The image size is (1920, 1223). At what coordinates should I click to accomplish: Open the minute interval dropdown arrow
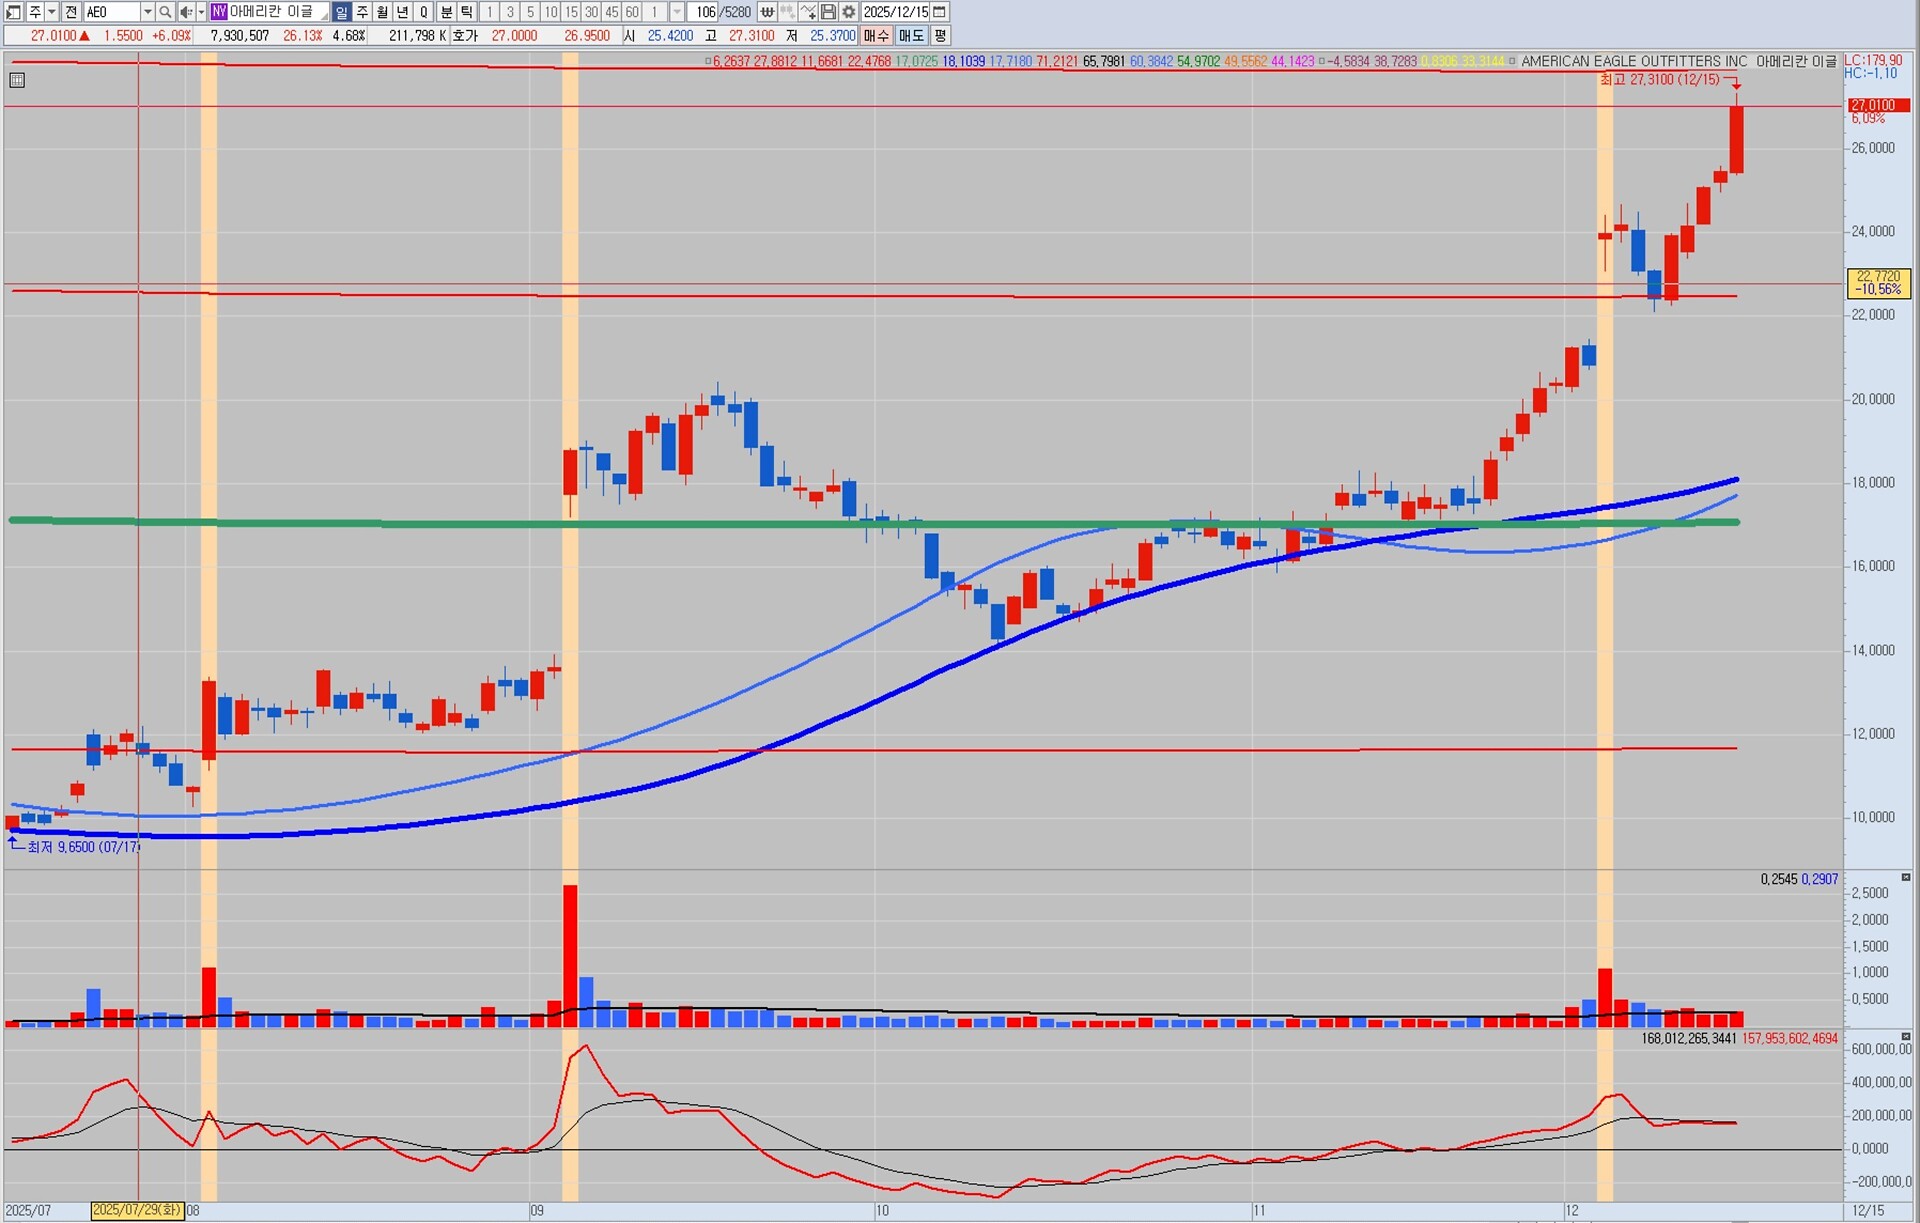677,12
